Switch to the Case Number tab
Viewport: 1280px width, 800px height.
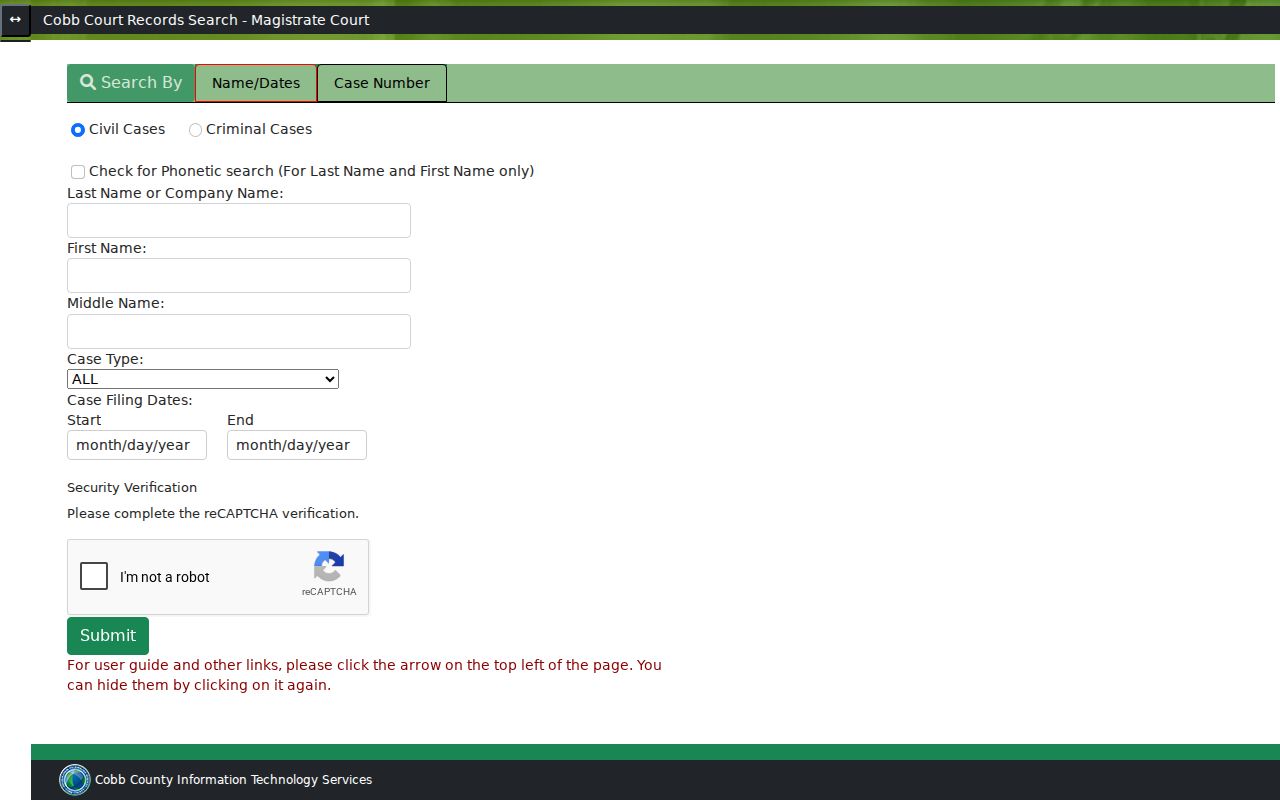coord(382,83)
